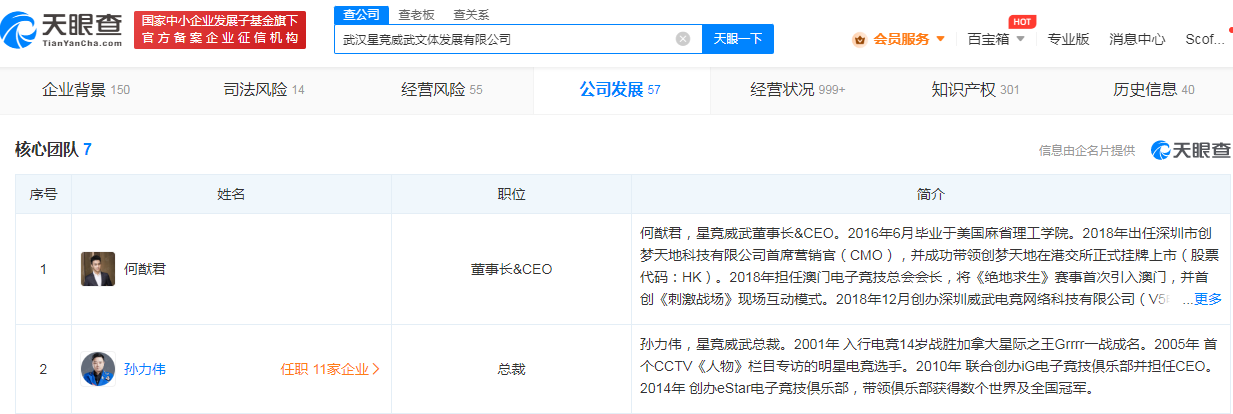1233x414 pixels.
Task: Select the 知识产权 tab
Action: [975, 90]
